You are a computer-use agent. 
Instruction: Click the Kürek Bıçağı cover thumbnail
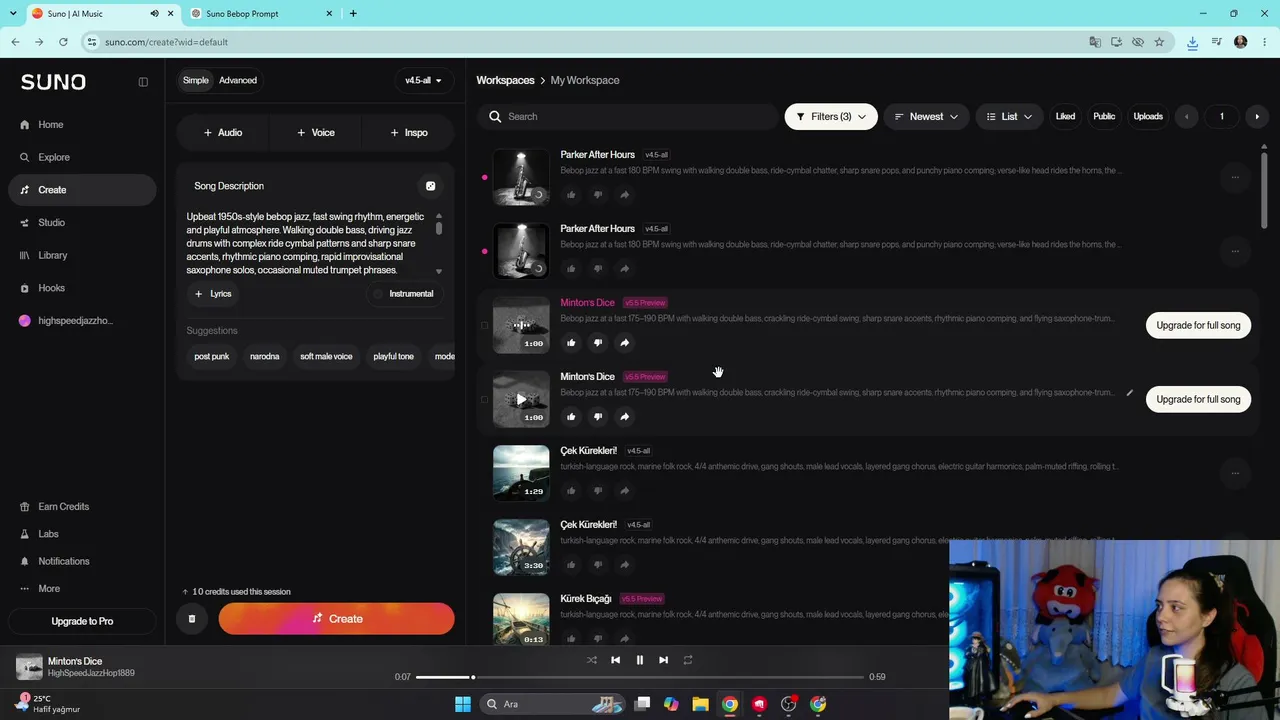tap(521, 618)
